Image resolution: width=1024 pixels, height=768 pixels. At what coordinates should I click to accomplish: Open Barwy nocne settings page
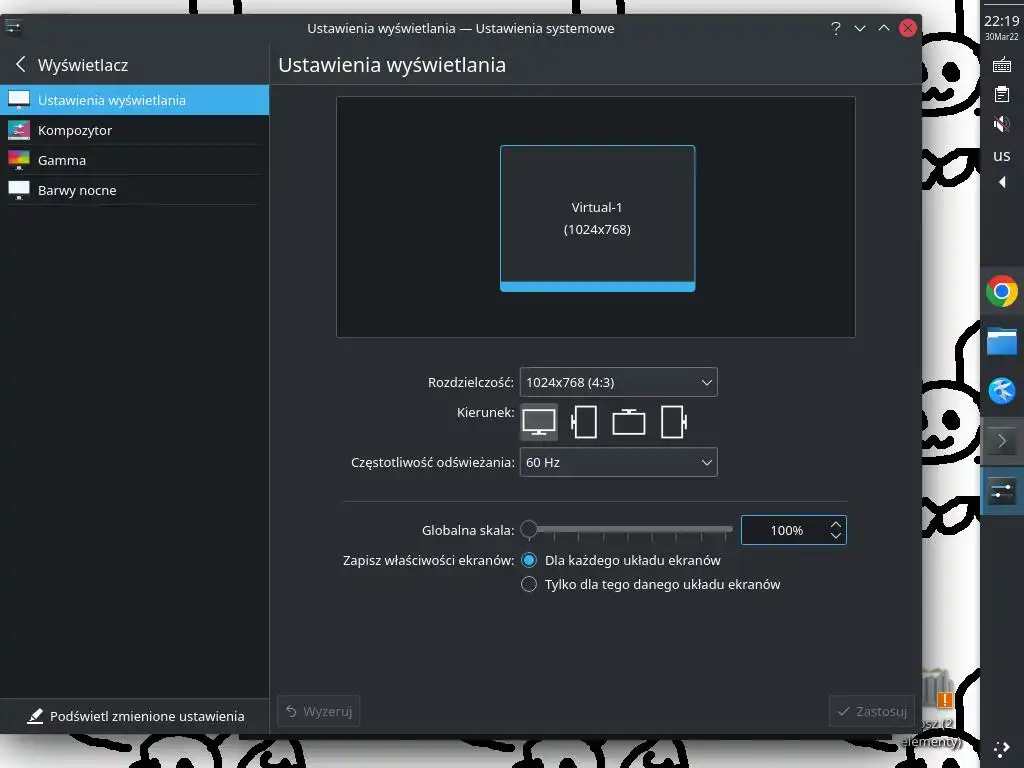135,190
